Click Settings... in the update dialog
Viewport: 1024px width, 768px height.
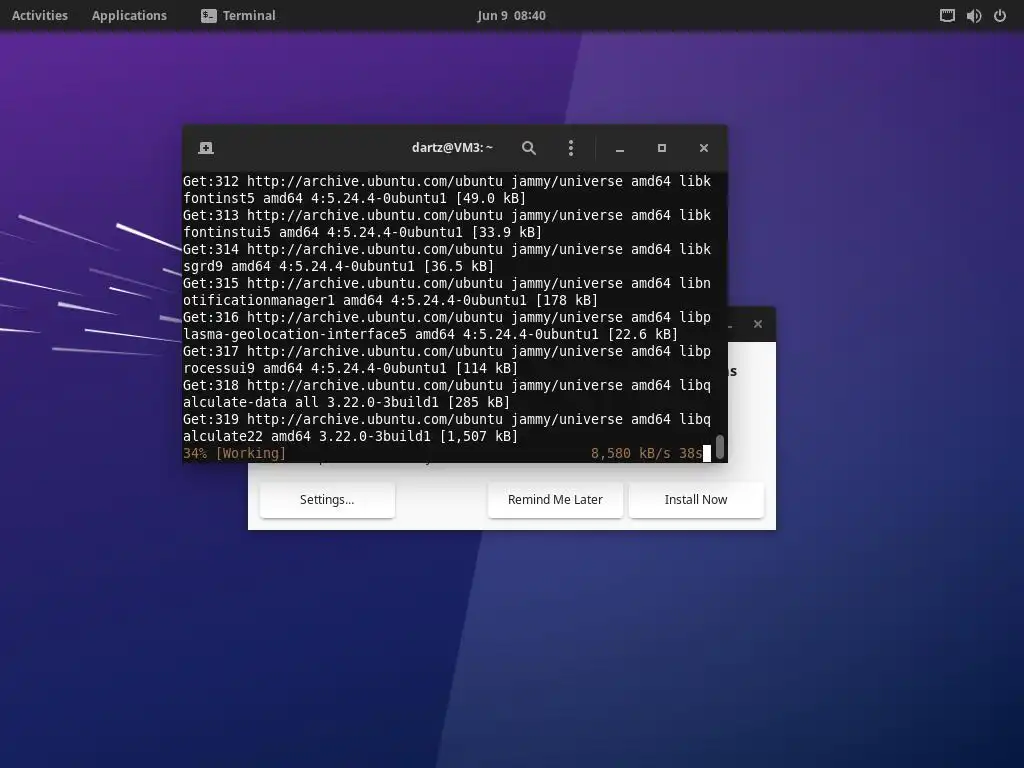tap(327, 500)
